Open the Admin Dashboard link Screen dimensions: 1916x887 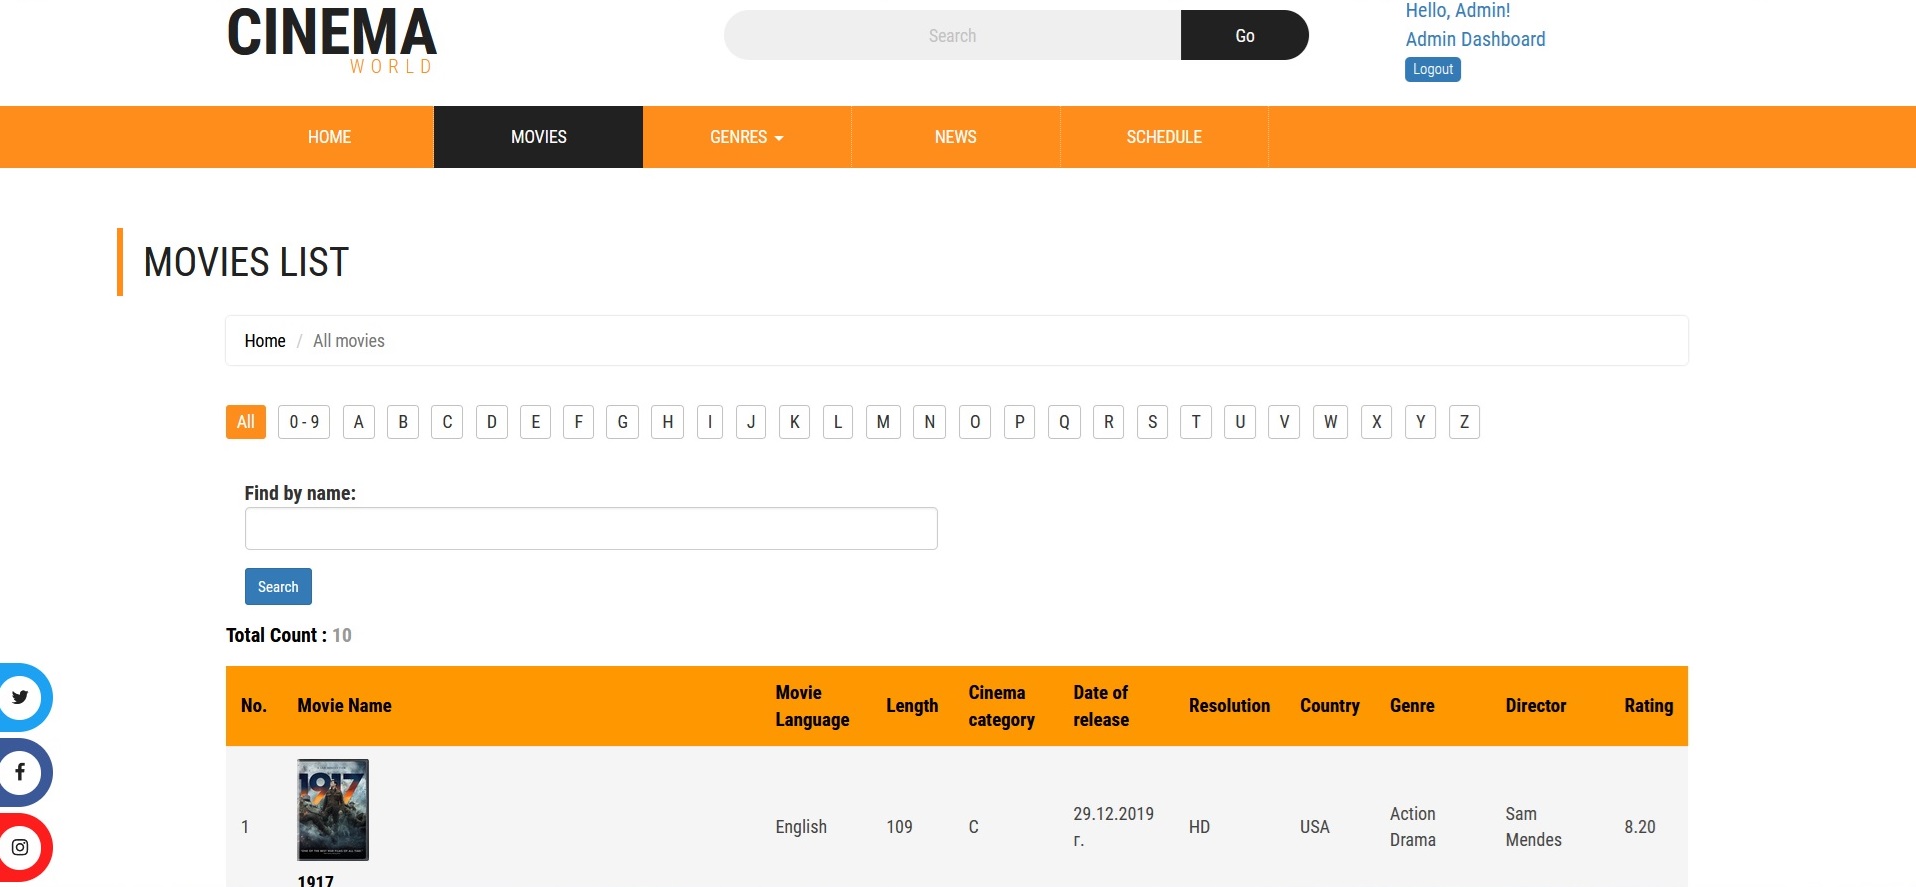click(1475, 39)
